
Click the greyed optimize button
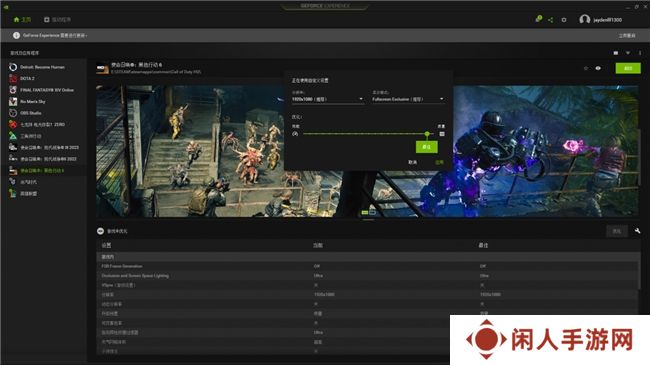coord(617,231)
